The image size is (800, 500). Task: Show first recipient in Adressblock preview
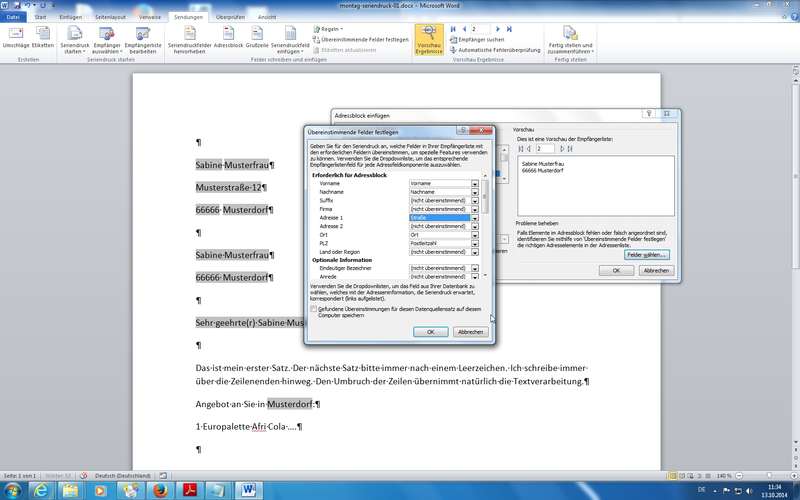click(520, 149)
